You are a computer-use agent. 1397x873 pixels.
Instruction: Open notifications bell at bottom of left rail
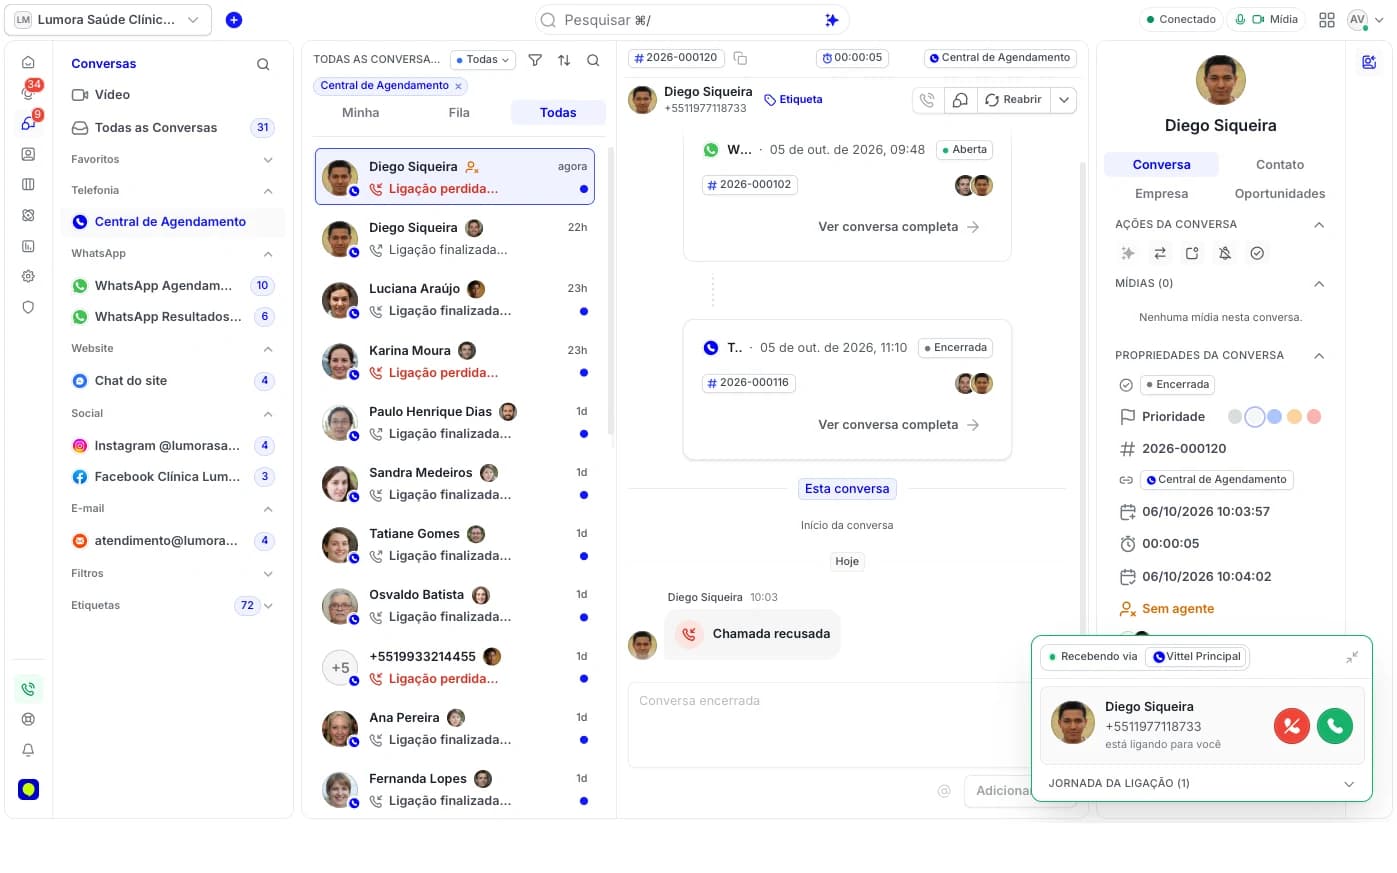pos(28,750)
